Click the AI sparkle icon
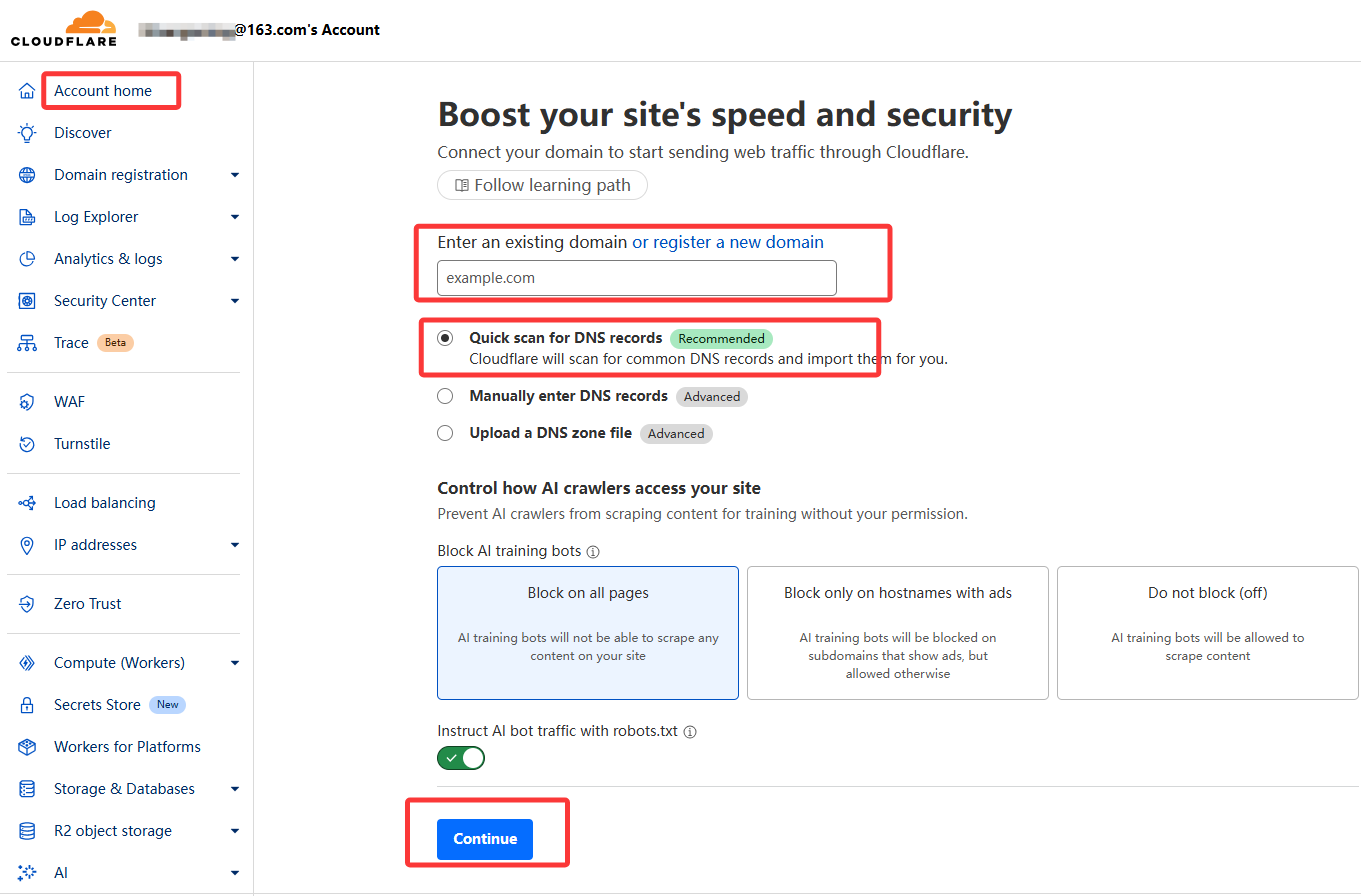This screenshot has width=1361, height=896. (x=27, y=873)
